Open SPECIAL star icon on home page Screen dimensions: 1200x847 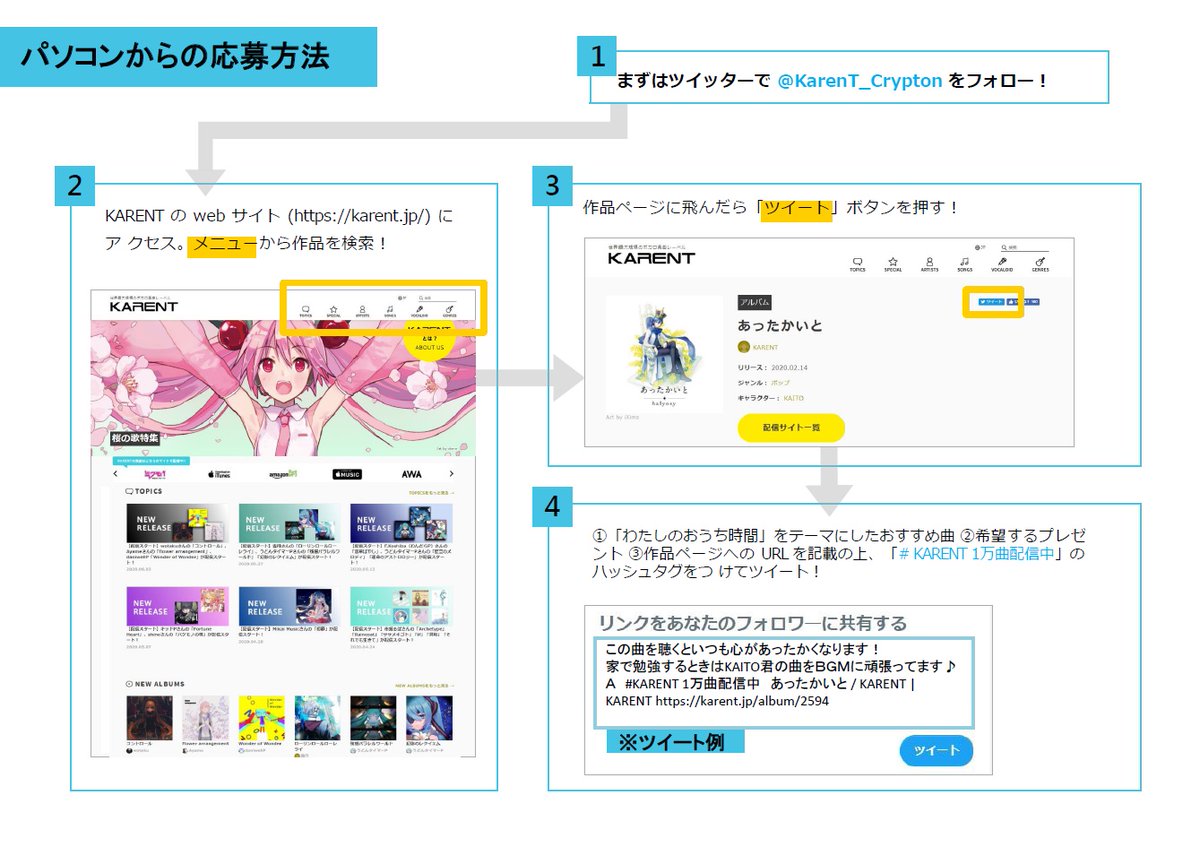click(x=334, y=311)
